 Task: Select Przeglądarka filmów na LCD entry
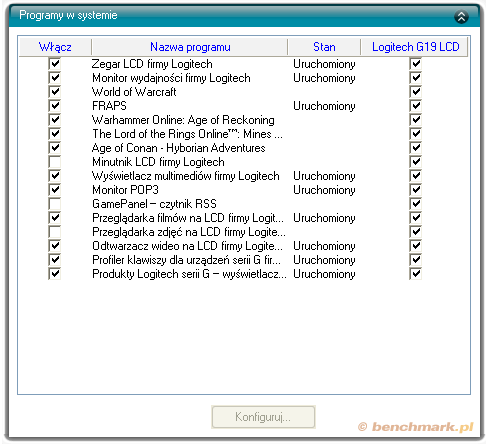(x=188, y=218)
